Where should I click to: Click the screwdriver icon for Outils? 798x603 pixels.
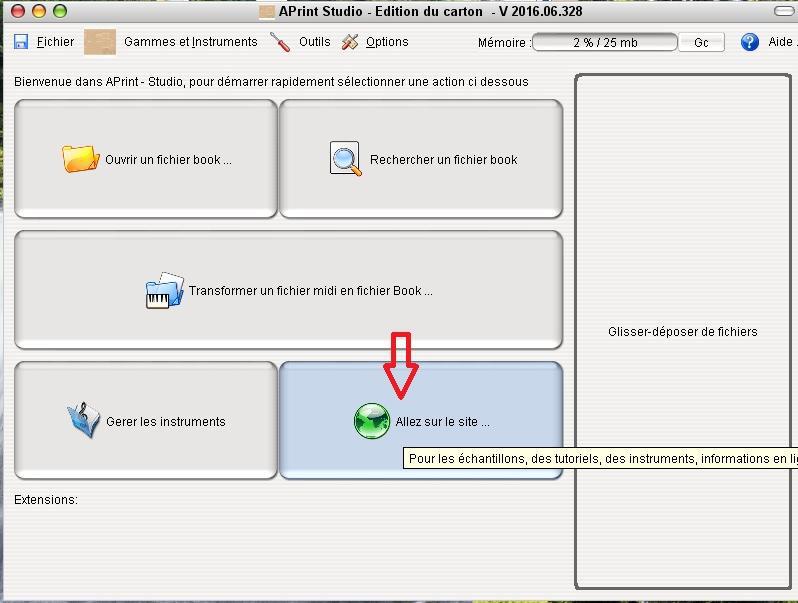280,42
